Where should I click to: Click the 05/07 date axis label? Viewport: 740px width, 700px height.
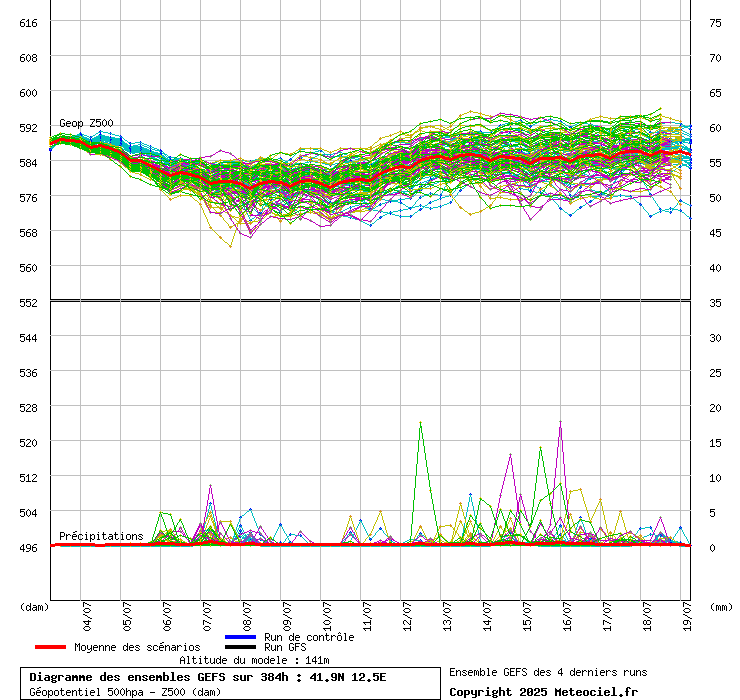coord(127,616)
